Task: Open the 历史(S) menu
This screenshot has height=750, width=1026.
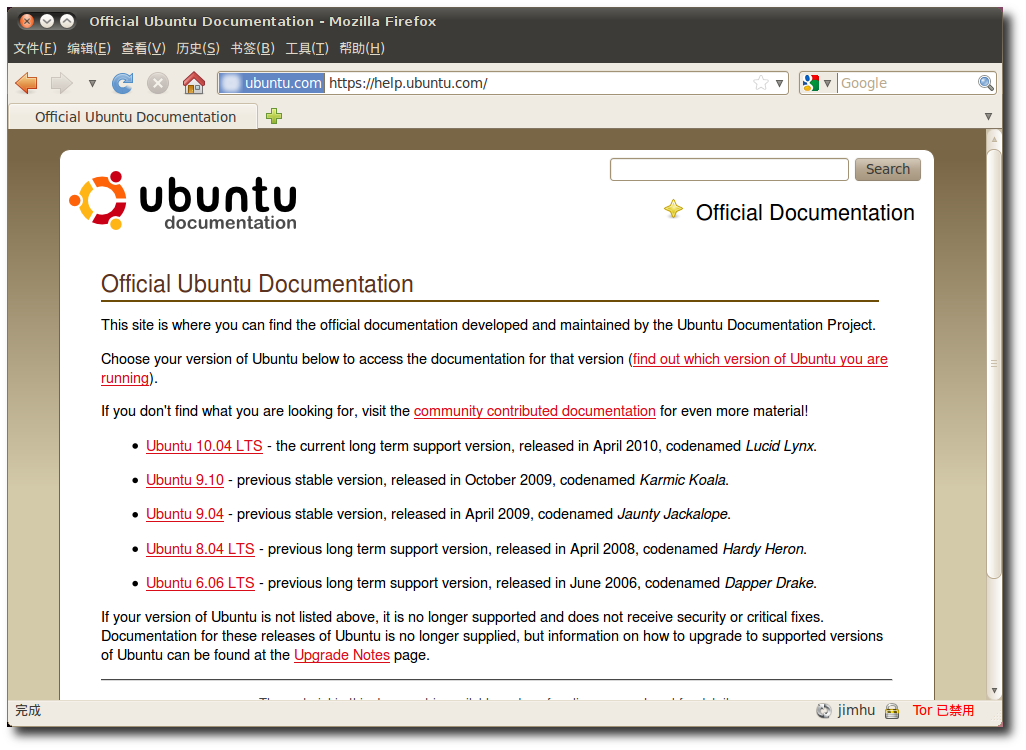Action: pos(198,48)
